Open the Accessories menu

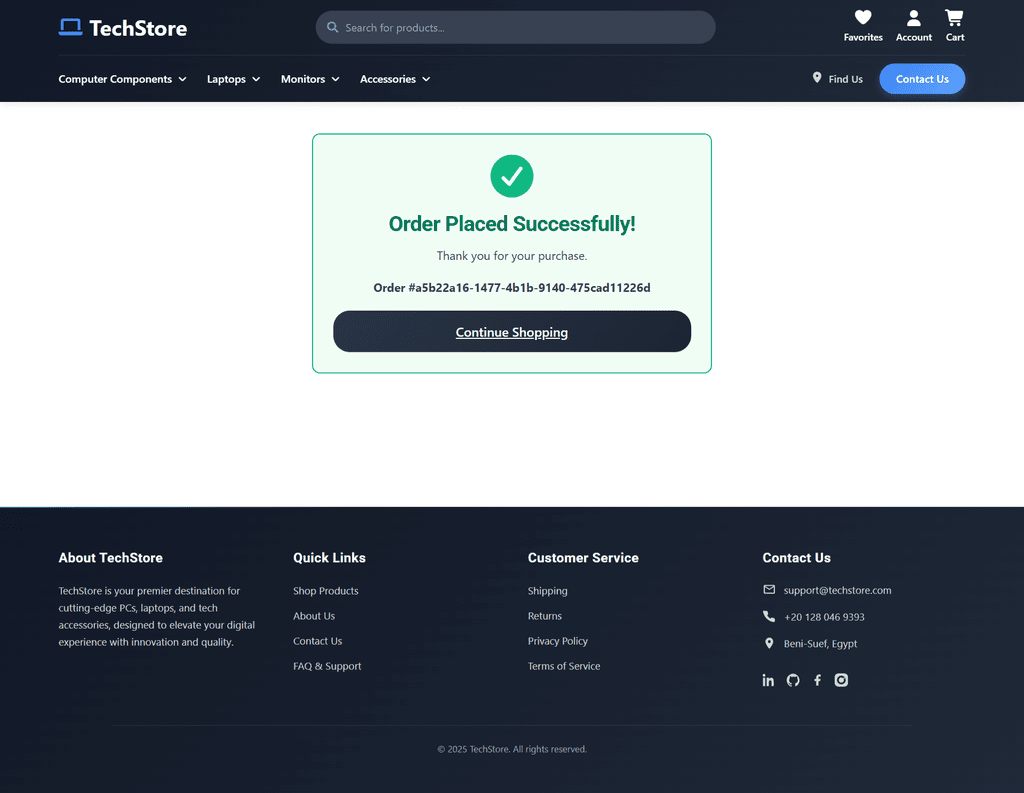(395, 79)
